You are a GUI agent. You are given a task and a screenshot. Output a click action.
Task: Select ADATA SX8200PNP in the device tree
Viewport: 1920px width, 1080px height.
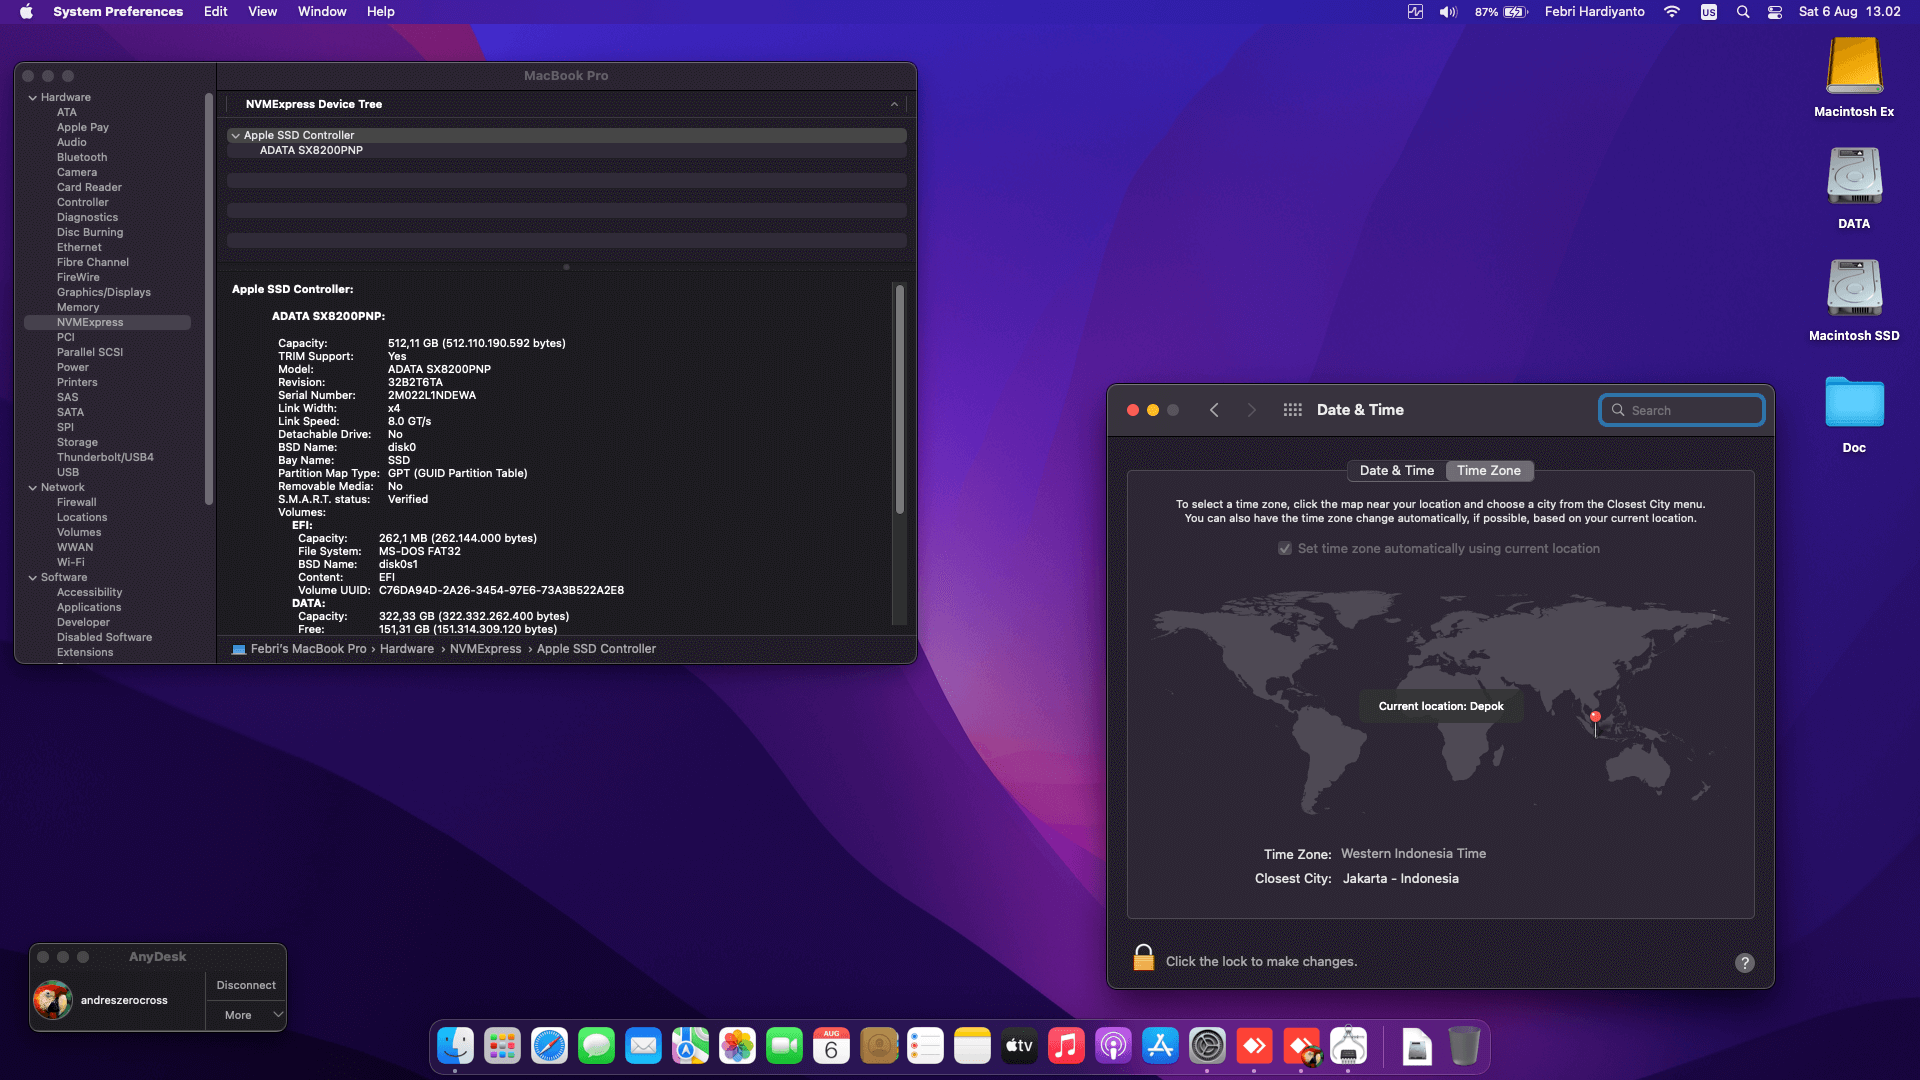(x=567, y=151)
